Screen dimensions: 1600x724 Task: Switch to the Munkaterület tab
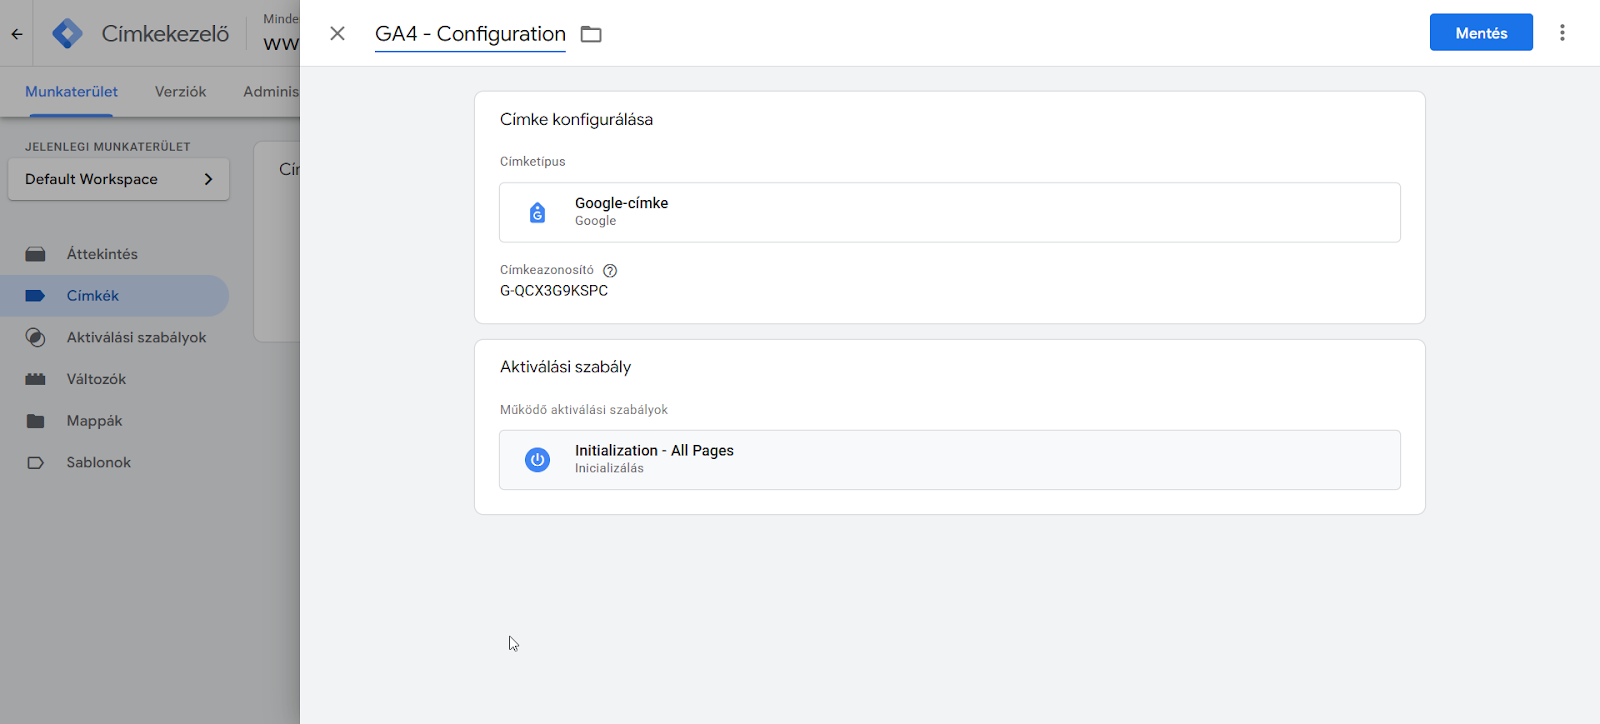[71, 91]
